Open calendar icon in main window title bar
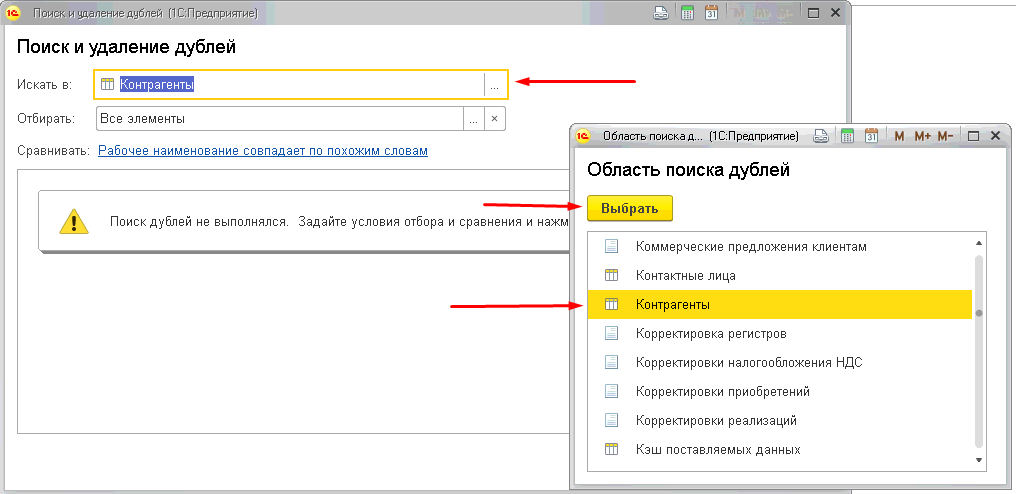The image size is (1016, 494). (711, 12)
